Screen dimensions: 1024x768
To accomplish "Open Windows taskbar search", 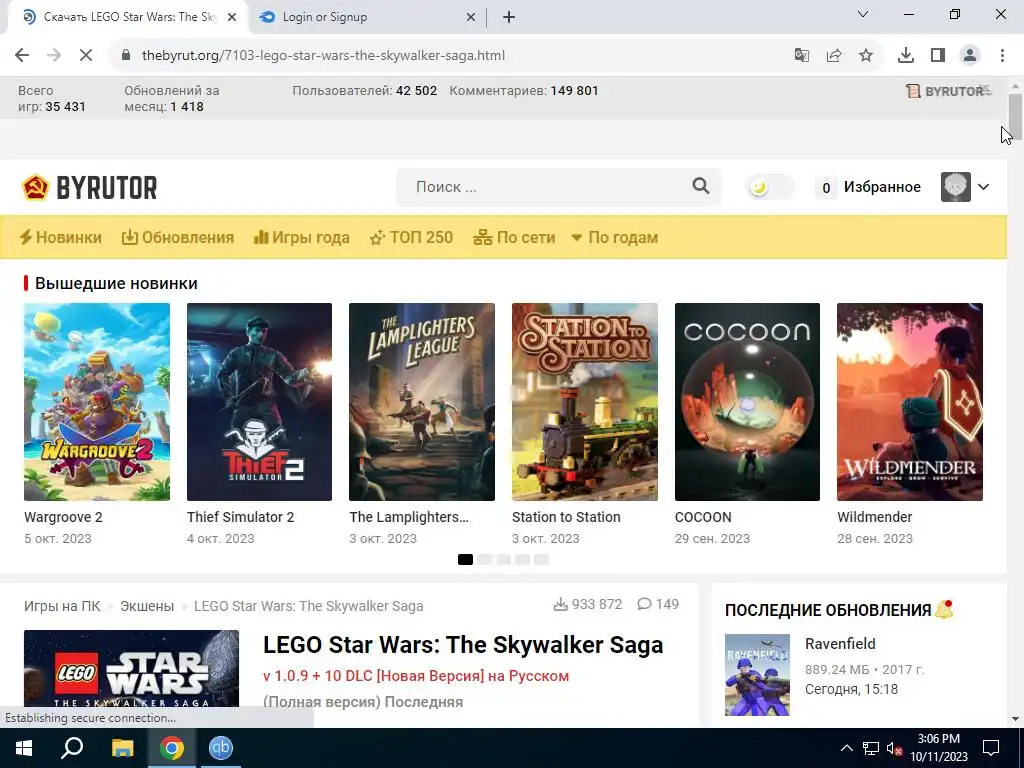I will (72, 748).
